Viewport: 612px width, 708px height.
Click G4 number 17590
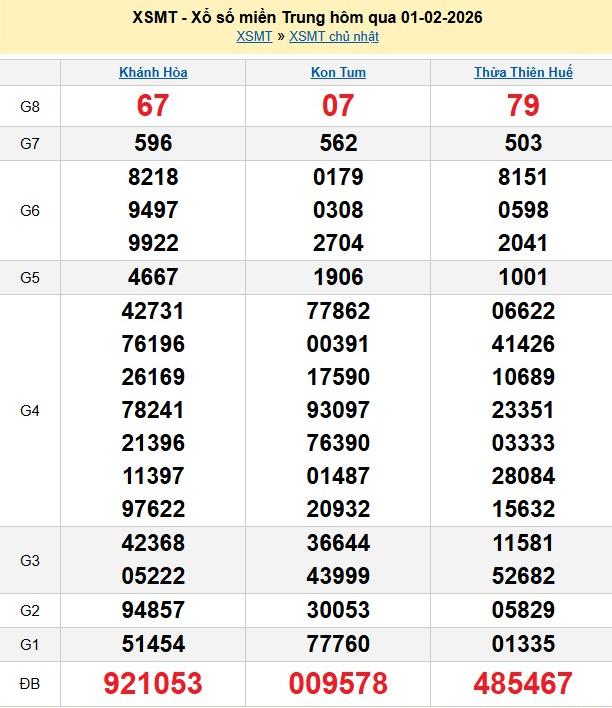click(338, 377)
